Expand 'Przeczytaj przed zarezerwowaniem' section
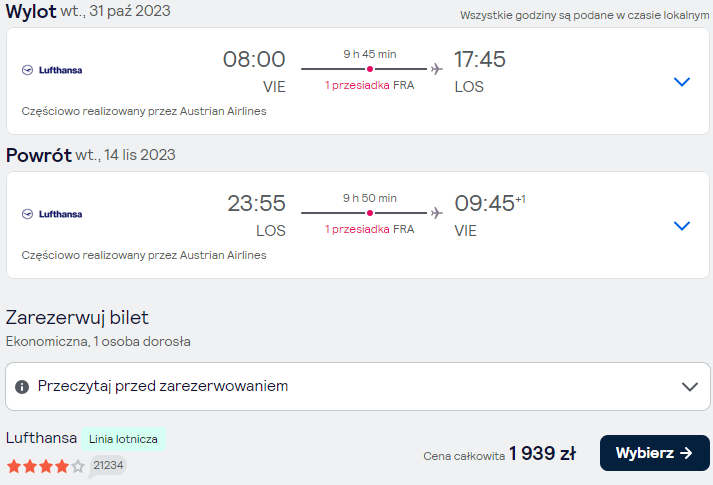 [357, 386]
